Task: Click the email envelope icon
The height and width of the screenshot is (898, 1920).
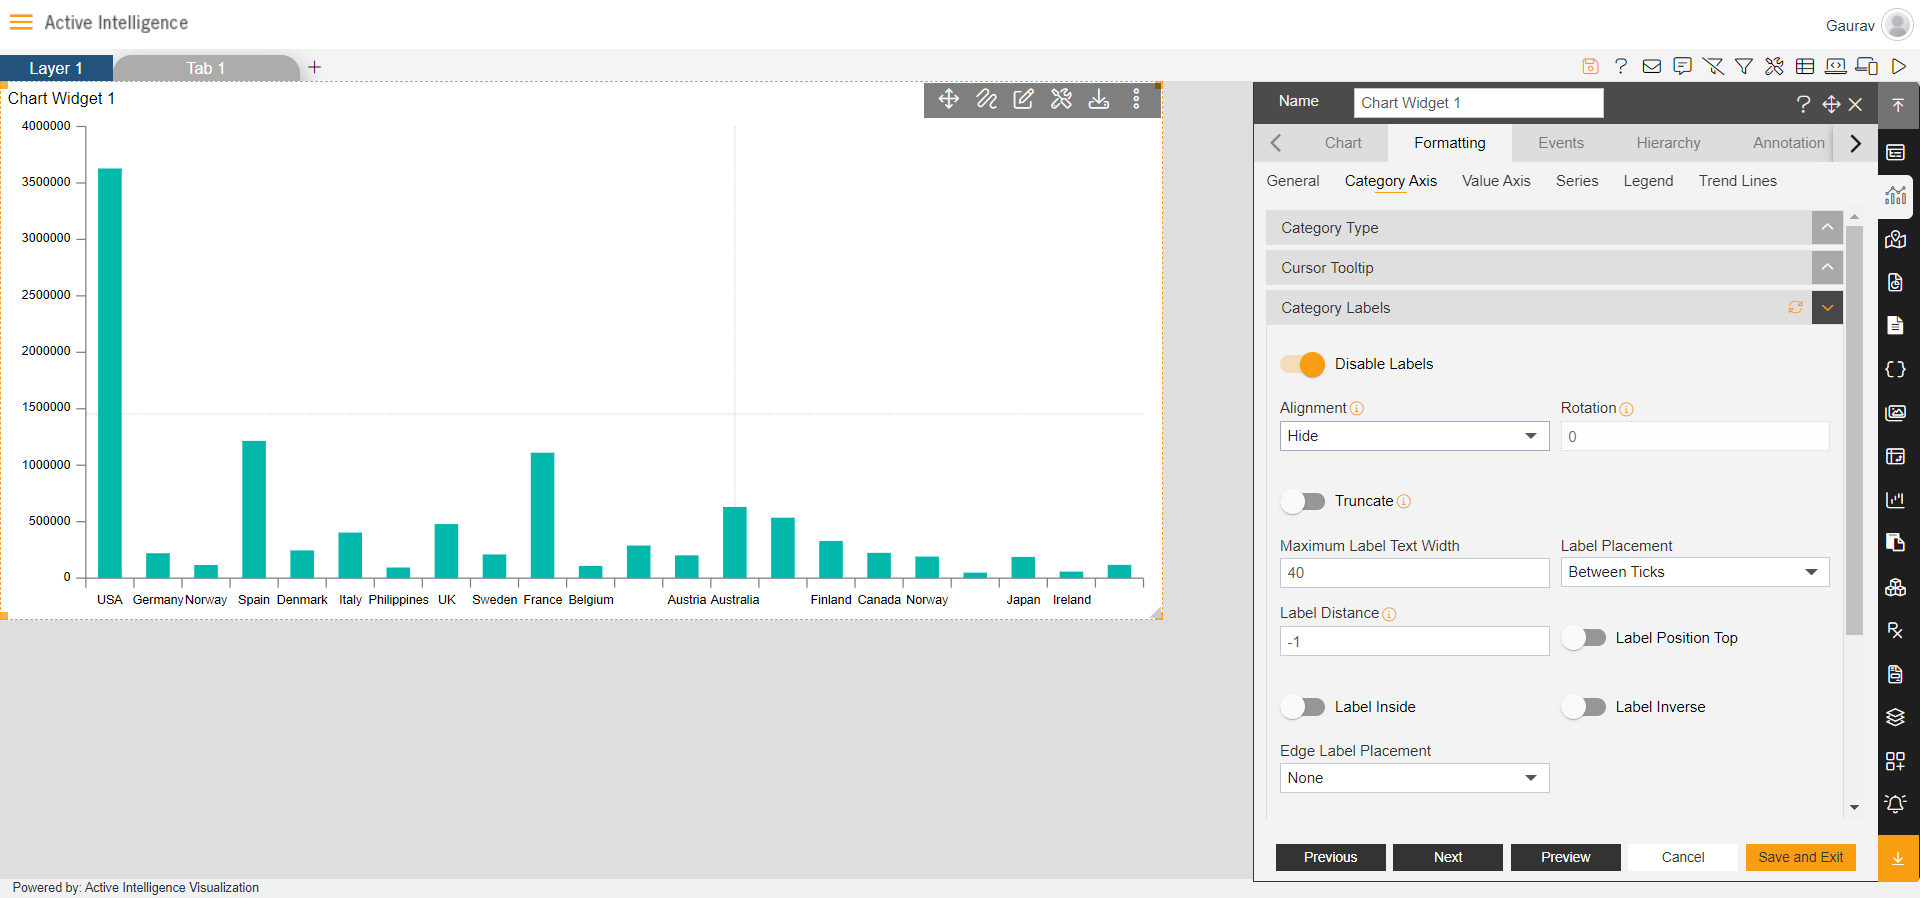Action: point(1652,66)
